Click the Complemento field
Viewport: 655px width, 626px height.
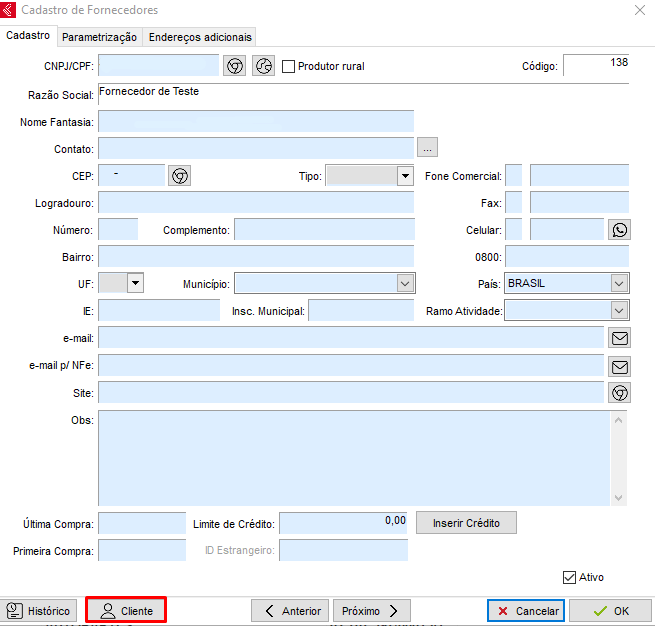click(x=325, y=229)
